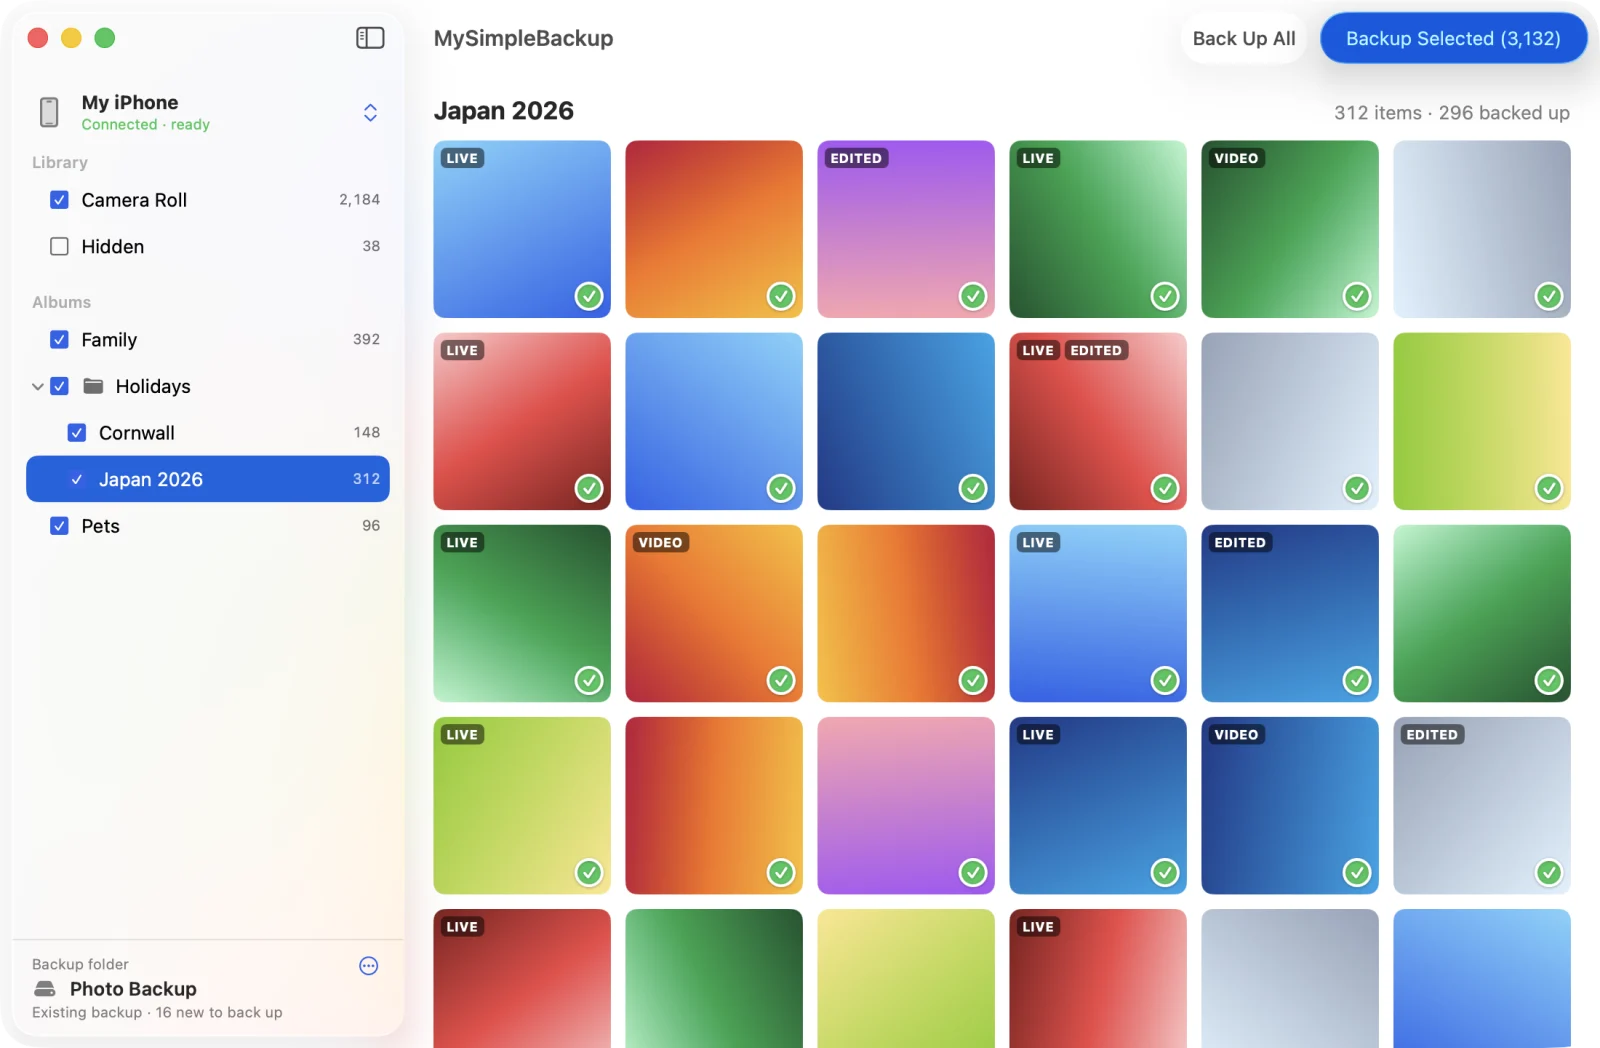1600x1048 pixels.
Task: Uncheck the Pets album checkbox
Action: (59, 526)
